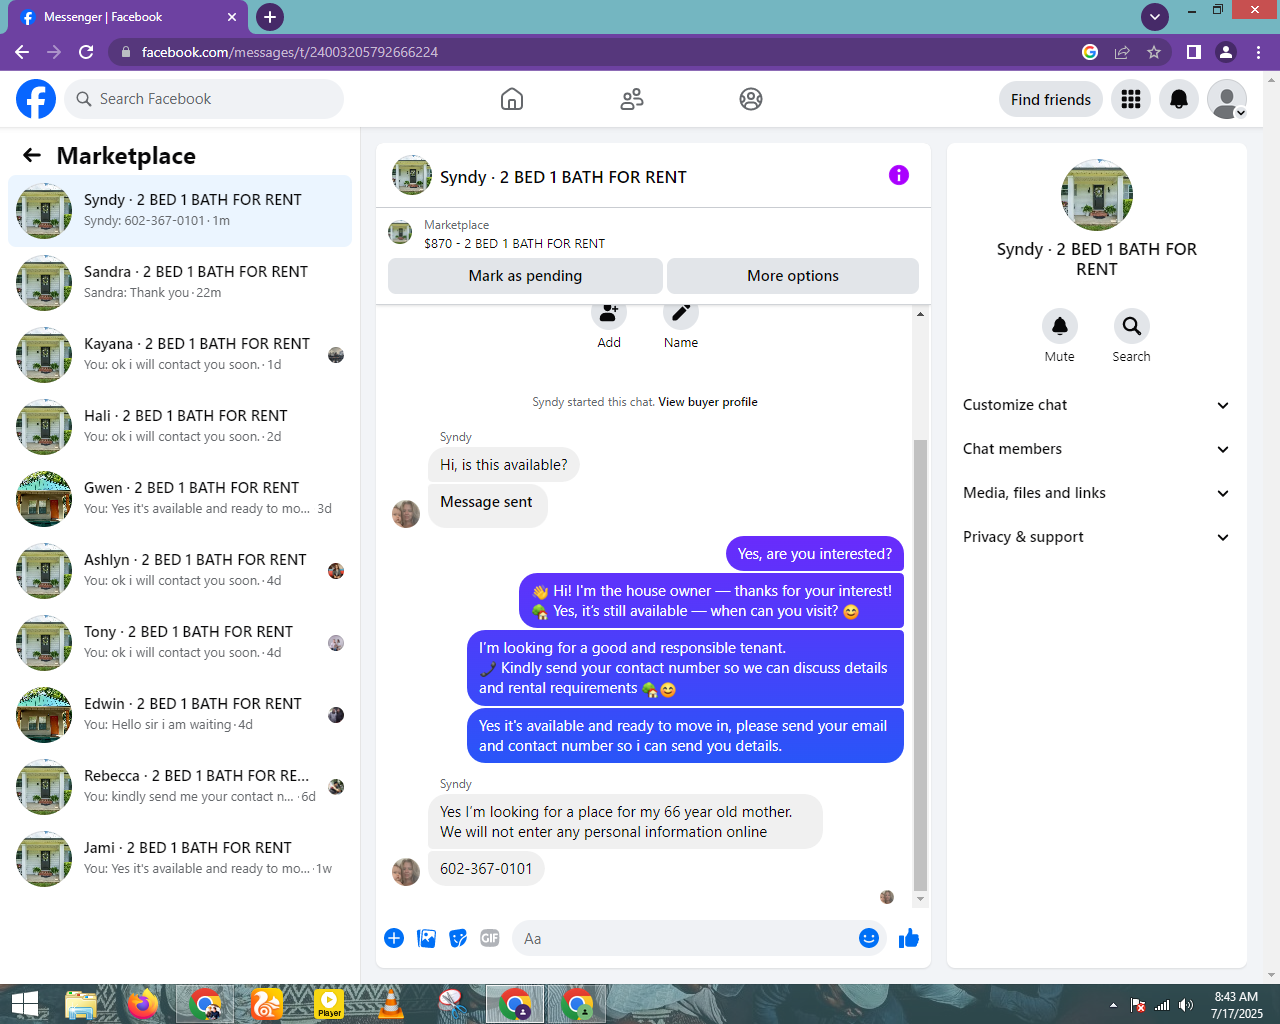Click the Facebook logo
Screen dimensions: 1280x1024
click(36, 99)
